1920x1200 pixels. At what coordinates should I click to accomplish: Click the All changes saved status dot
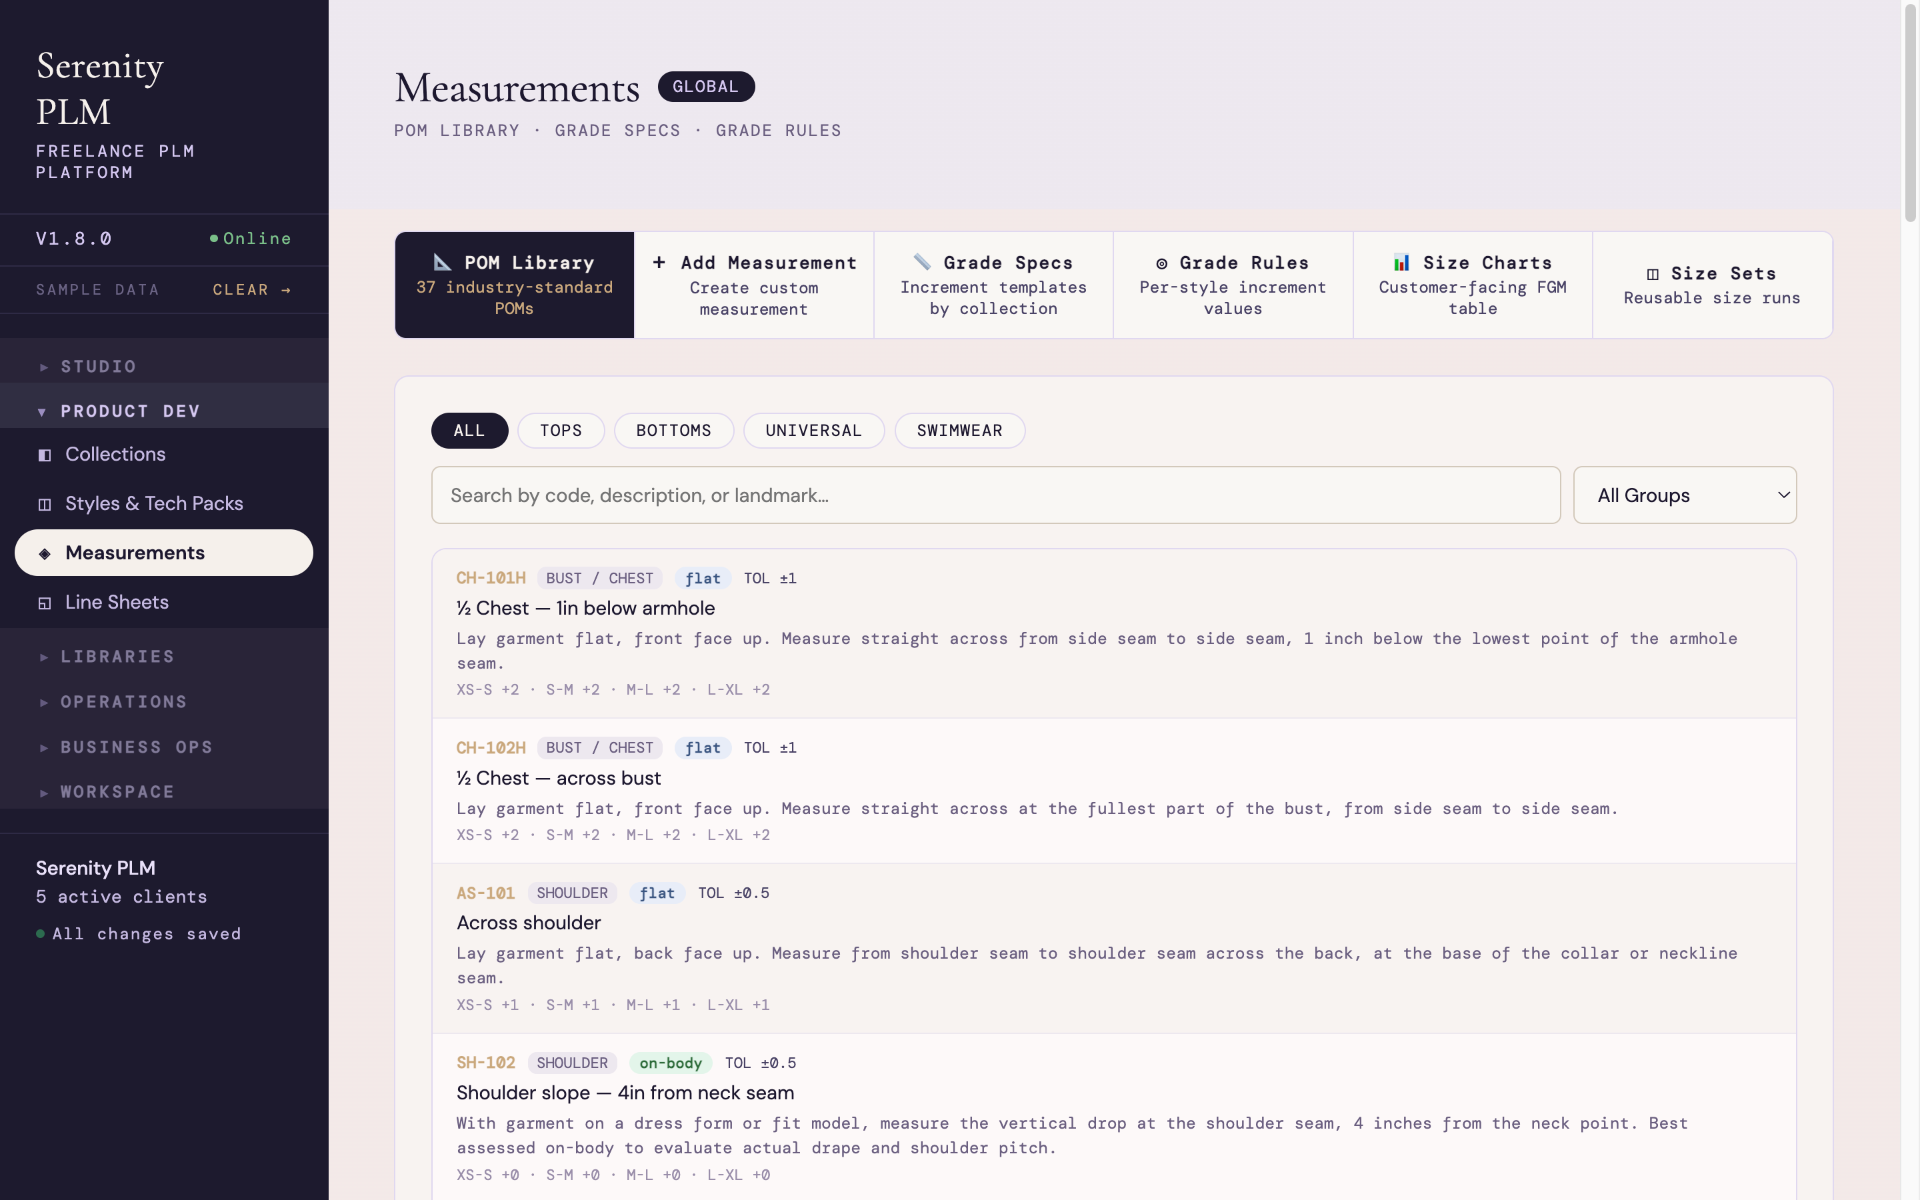[x=40, y=934]
